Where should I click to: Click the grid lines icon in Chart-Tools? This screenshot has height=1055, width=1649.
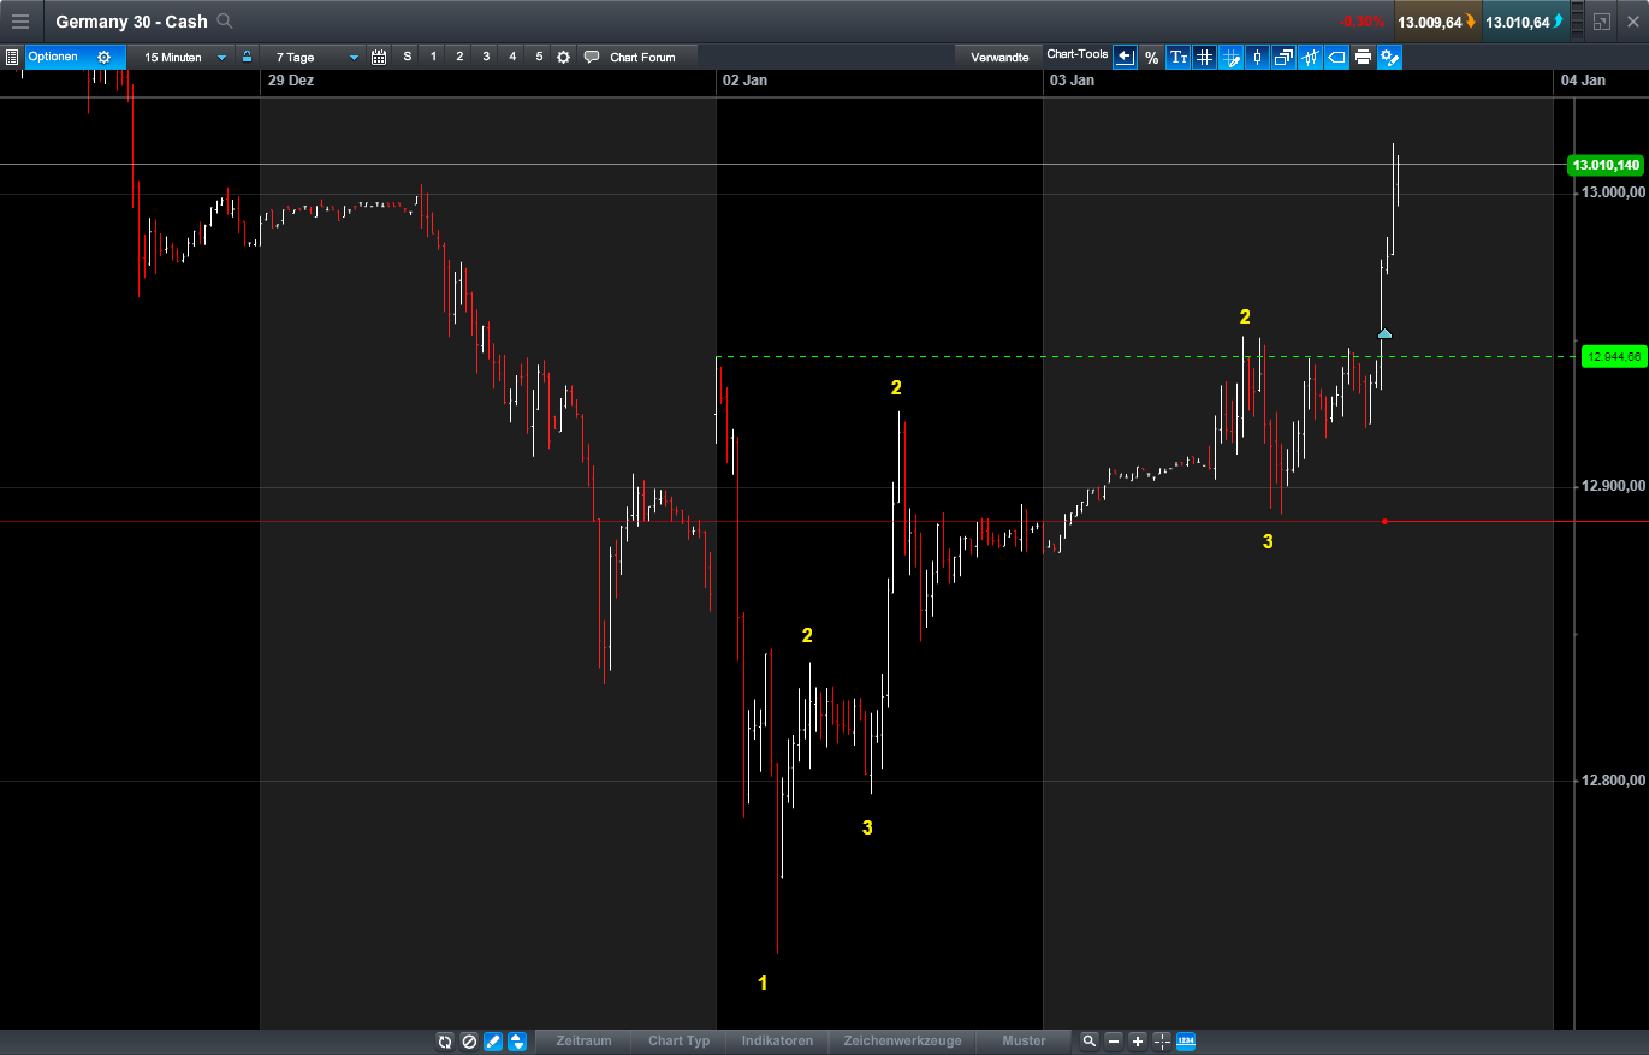coord(1205,57)
